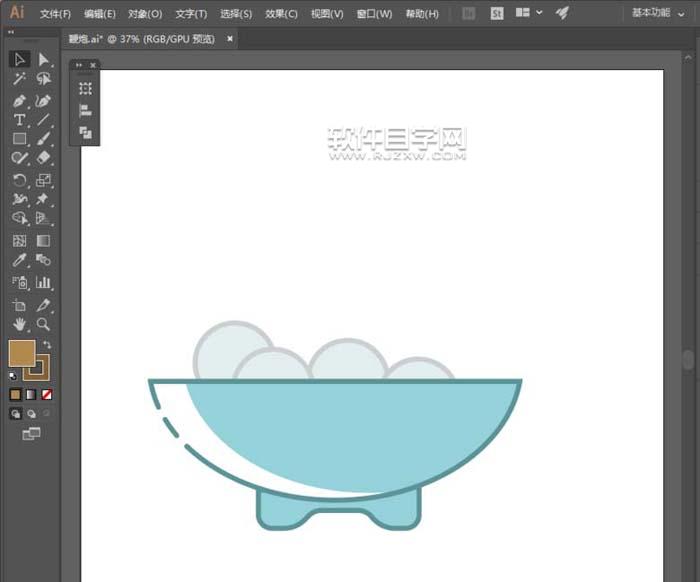Open the 基本功能 workspace dropdown
Screen dimensions: 700x582
(x=658, y=13)
